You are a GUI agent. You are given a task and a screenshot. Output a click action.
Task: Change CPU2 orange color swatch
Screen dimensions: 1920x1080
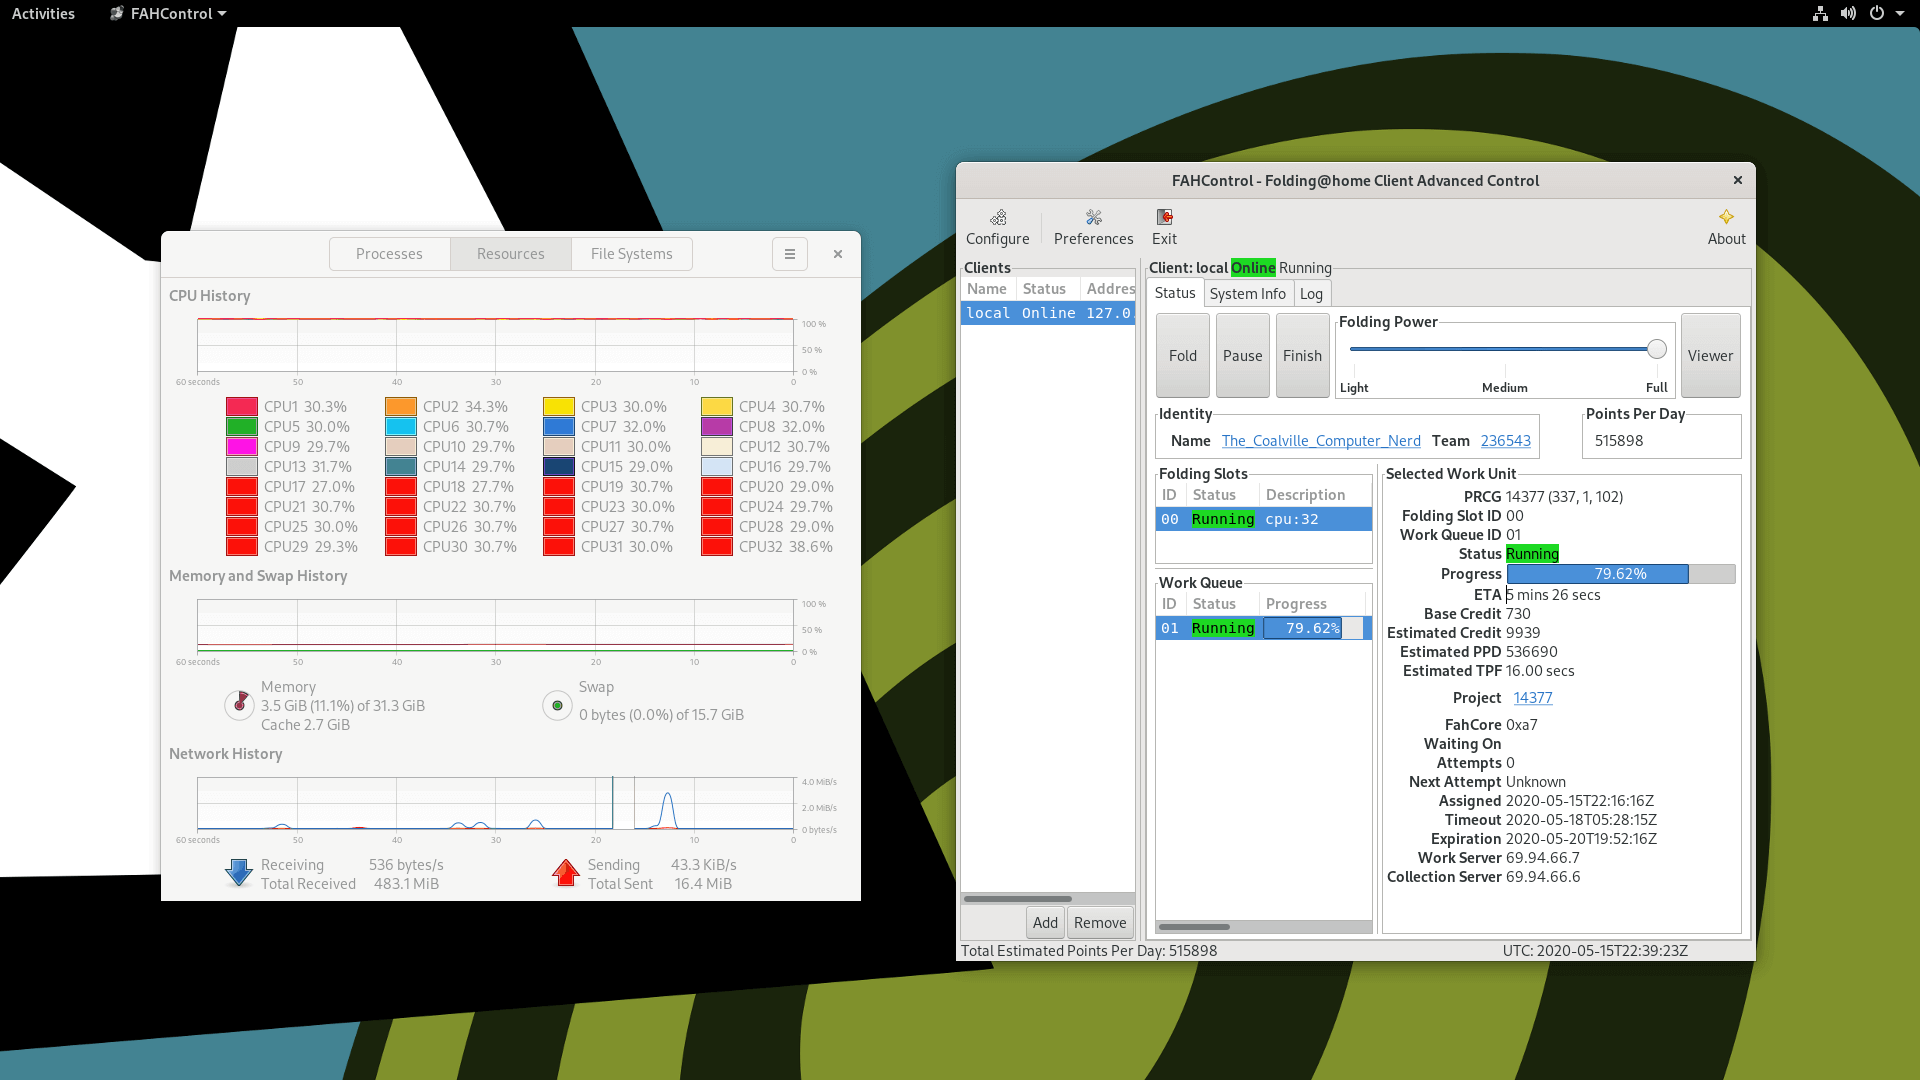pos(401,407)
